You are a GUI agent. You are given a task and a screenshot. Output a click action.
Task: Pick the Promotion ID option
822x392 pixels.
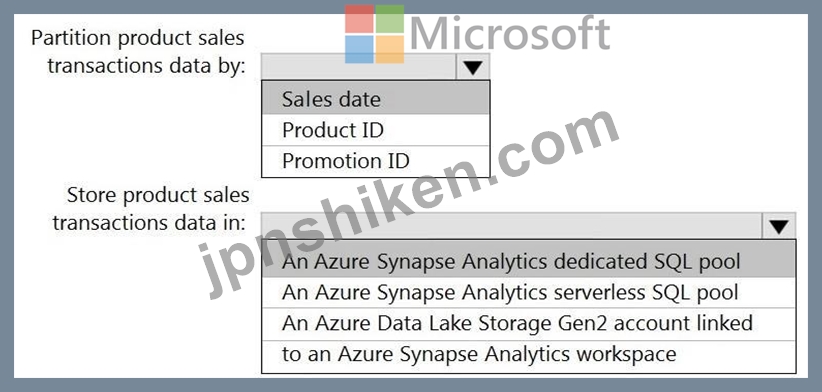pos(375,161)
